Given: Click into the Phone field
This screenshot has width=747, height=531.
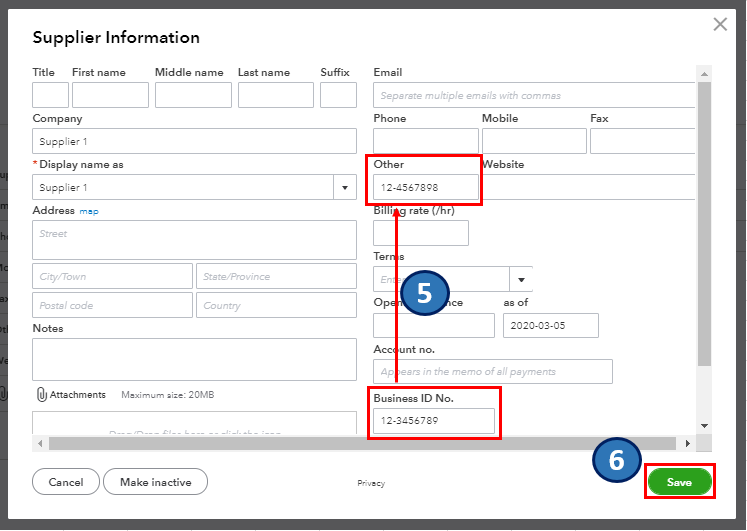Looking at the screenshot, I should click(426, 141).
